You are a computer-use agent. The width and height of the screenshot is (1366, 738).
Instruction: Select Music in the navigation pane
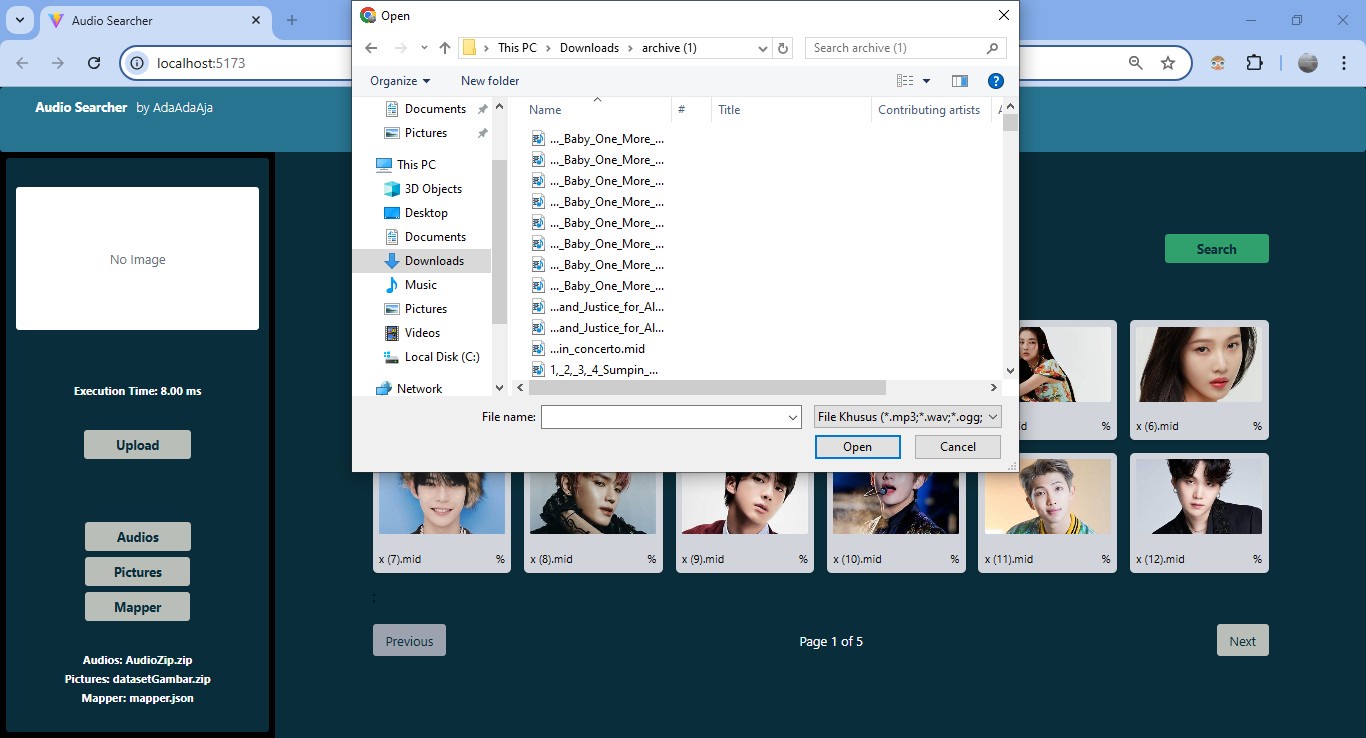420,285
